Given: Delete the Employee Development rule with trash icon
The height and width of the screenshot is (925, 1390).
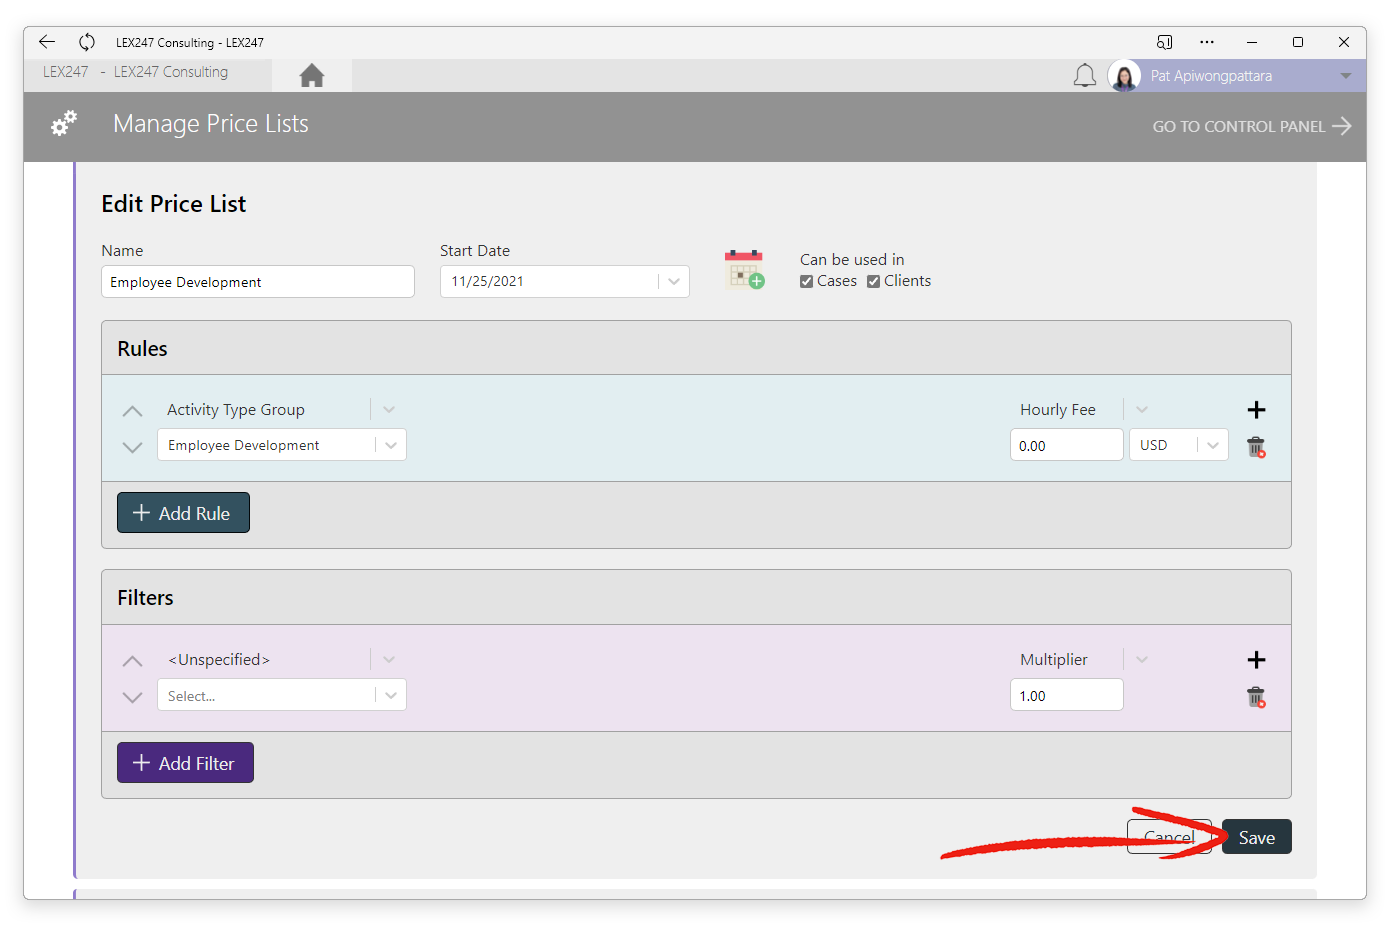Looking at the screenshot, I should [1256, 447].
